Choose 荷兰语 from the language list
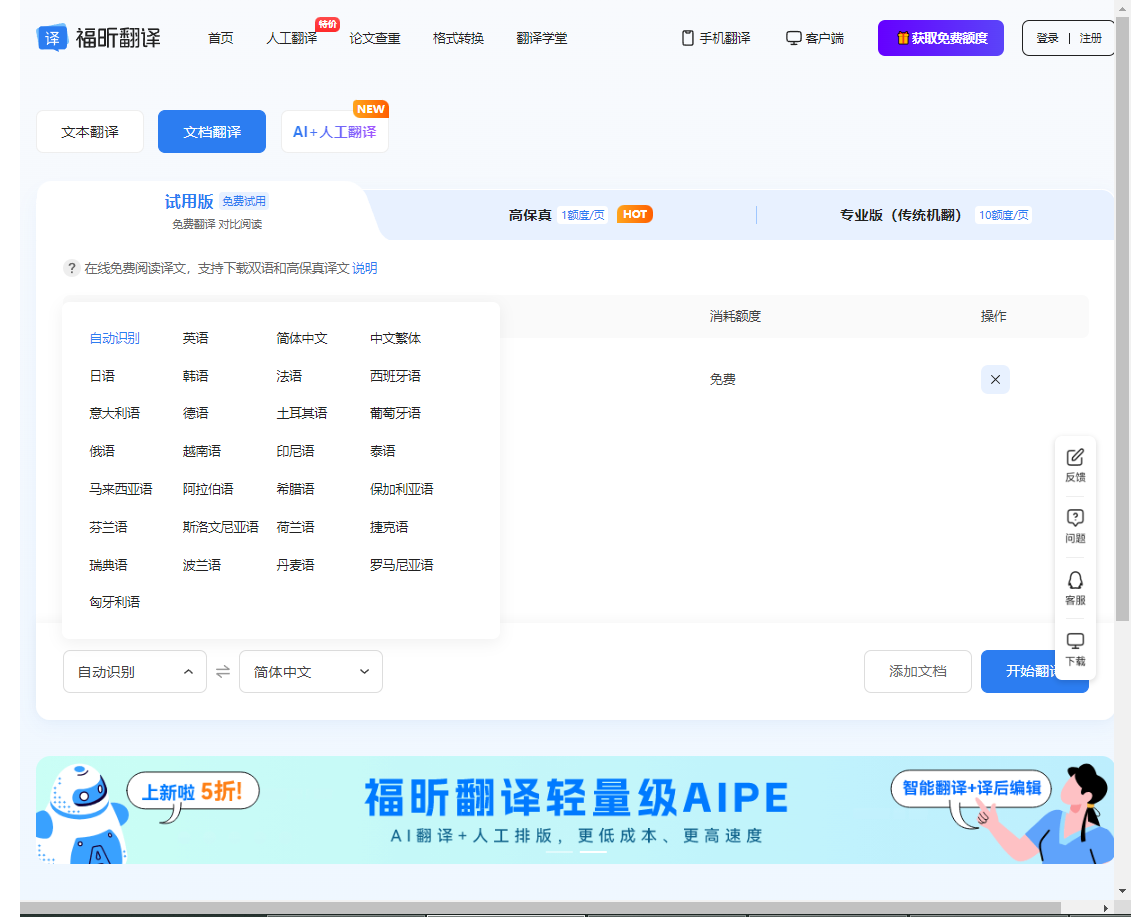 296,527
